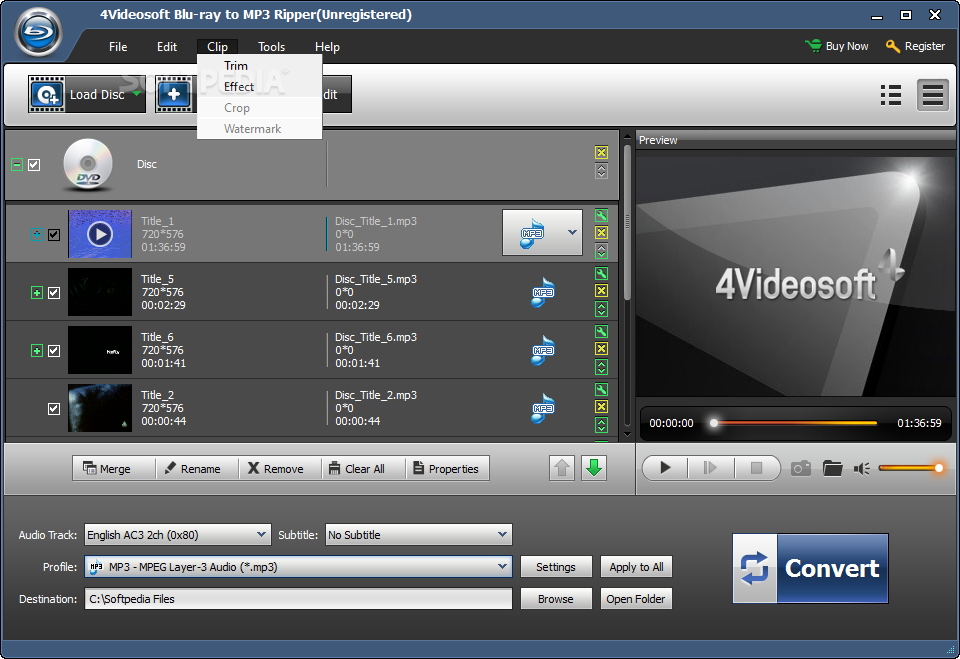
Task: Open snapshot folder icon in preview
Action: pyautogui.click(x=833, y=469)
